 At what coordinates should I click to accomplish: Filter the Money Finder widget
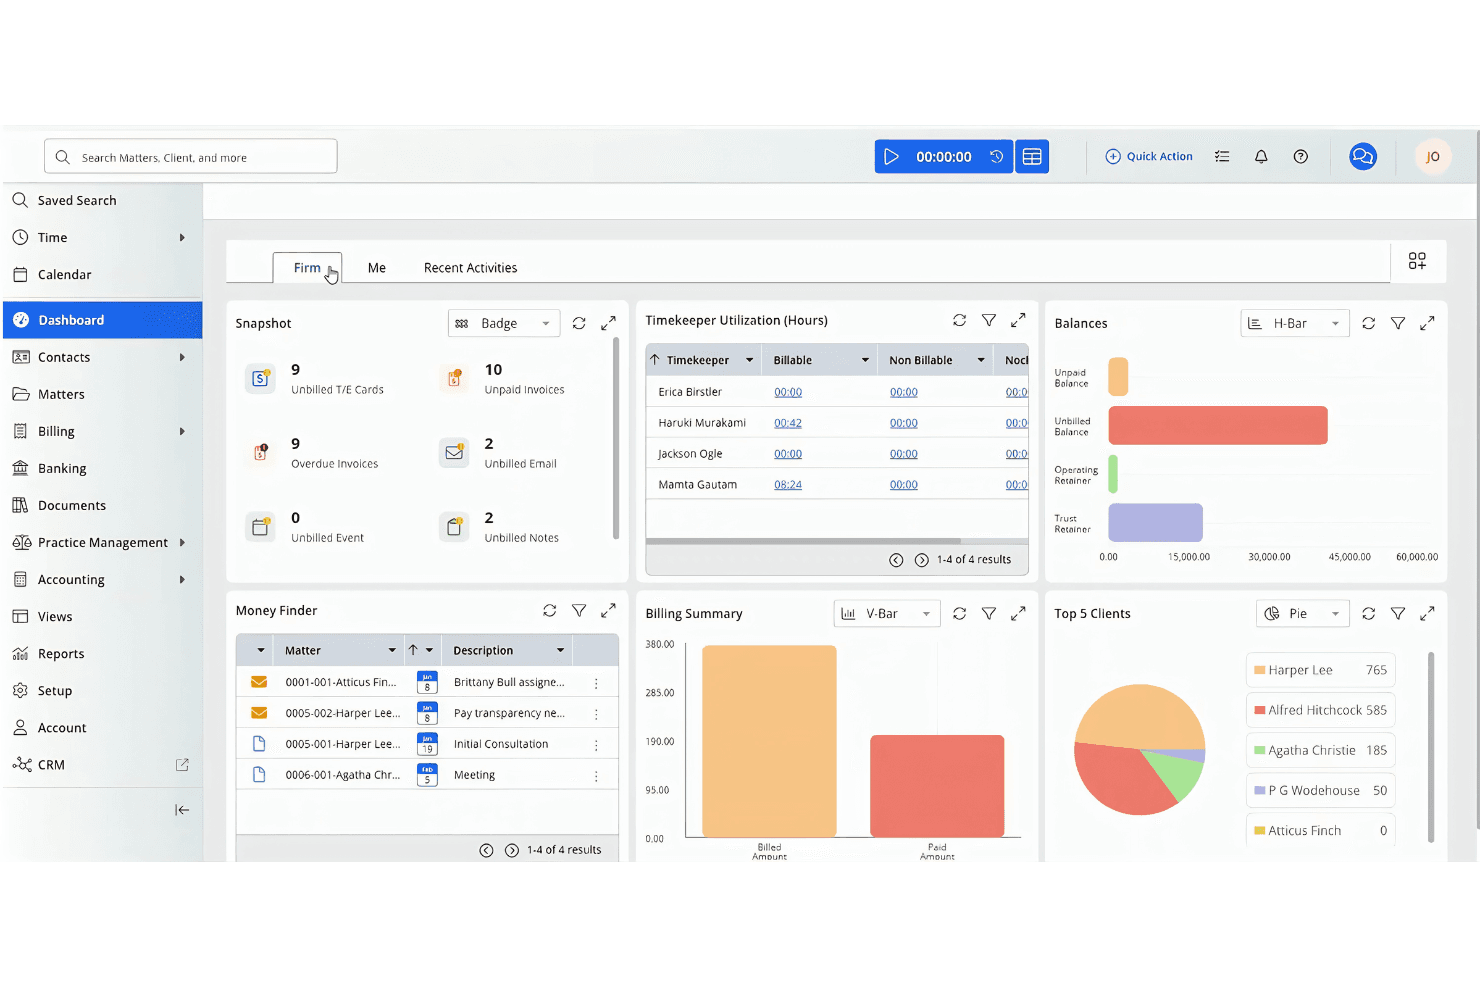pyautogui.click(x=579, y=610)
